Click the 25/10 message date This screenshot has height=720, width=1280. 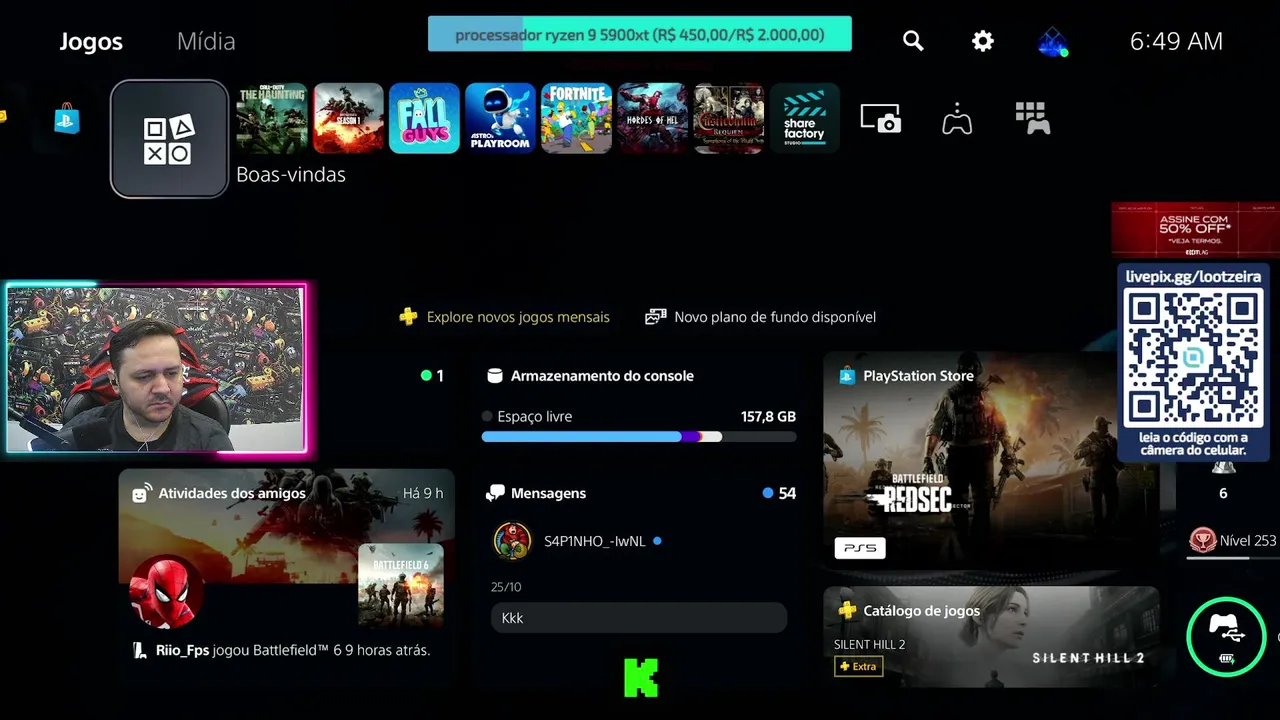click(506, 587)
